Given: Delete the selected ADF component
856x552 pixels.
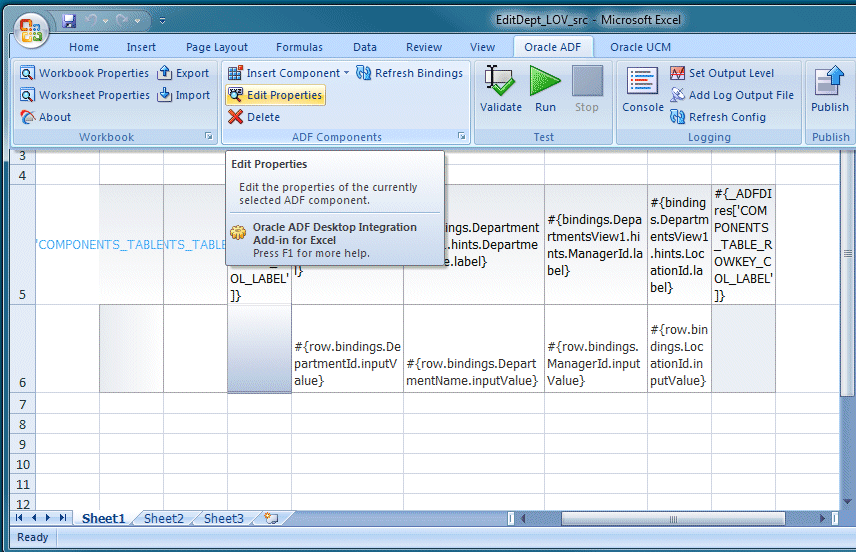Looking at the screenshot, I should (254, 117).
